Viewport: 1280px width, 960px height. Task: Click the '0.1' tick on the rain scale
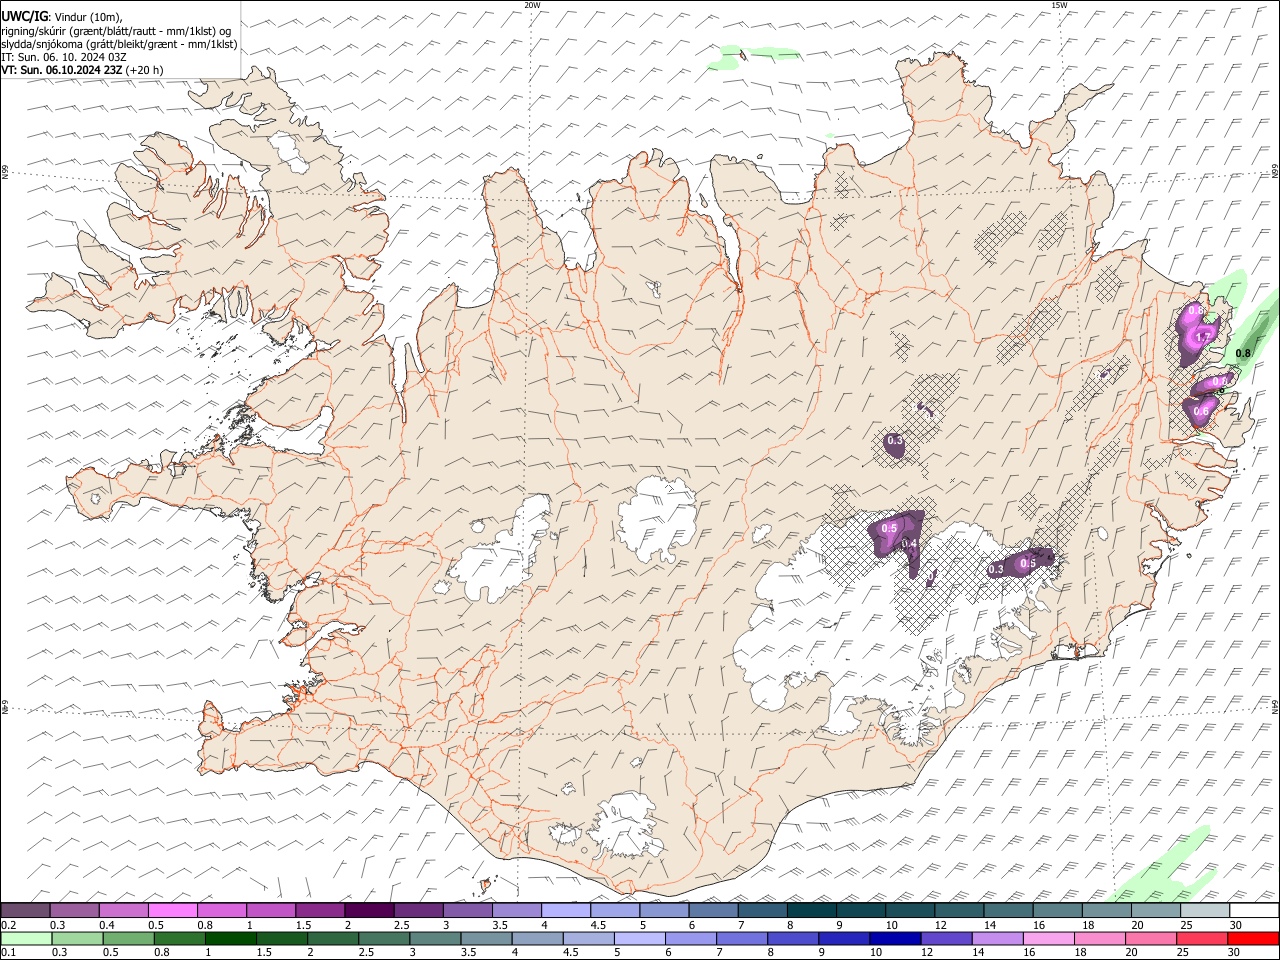(8, 952)
